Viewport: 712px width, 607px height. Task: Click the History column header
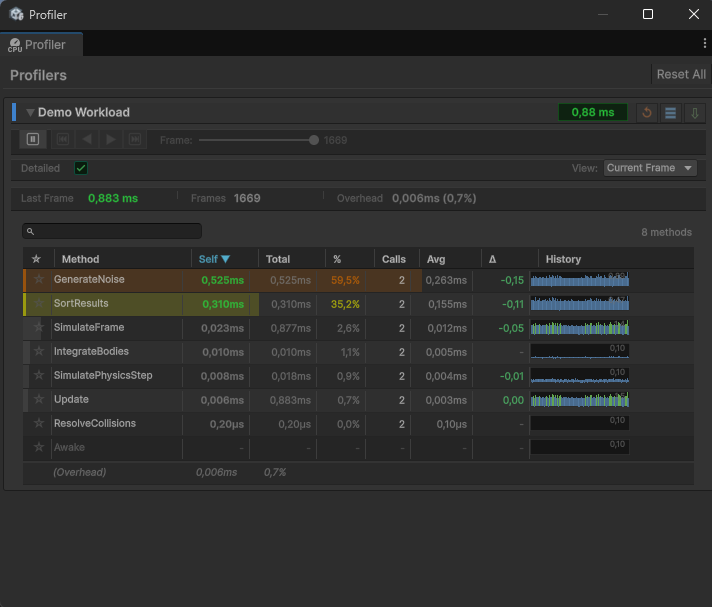(x=564, y=259)
